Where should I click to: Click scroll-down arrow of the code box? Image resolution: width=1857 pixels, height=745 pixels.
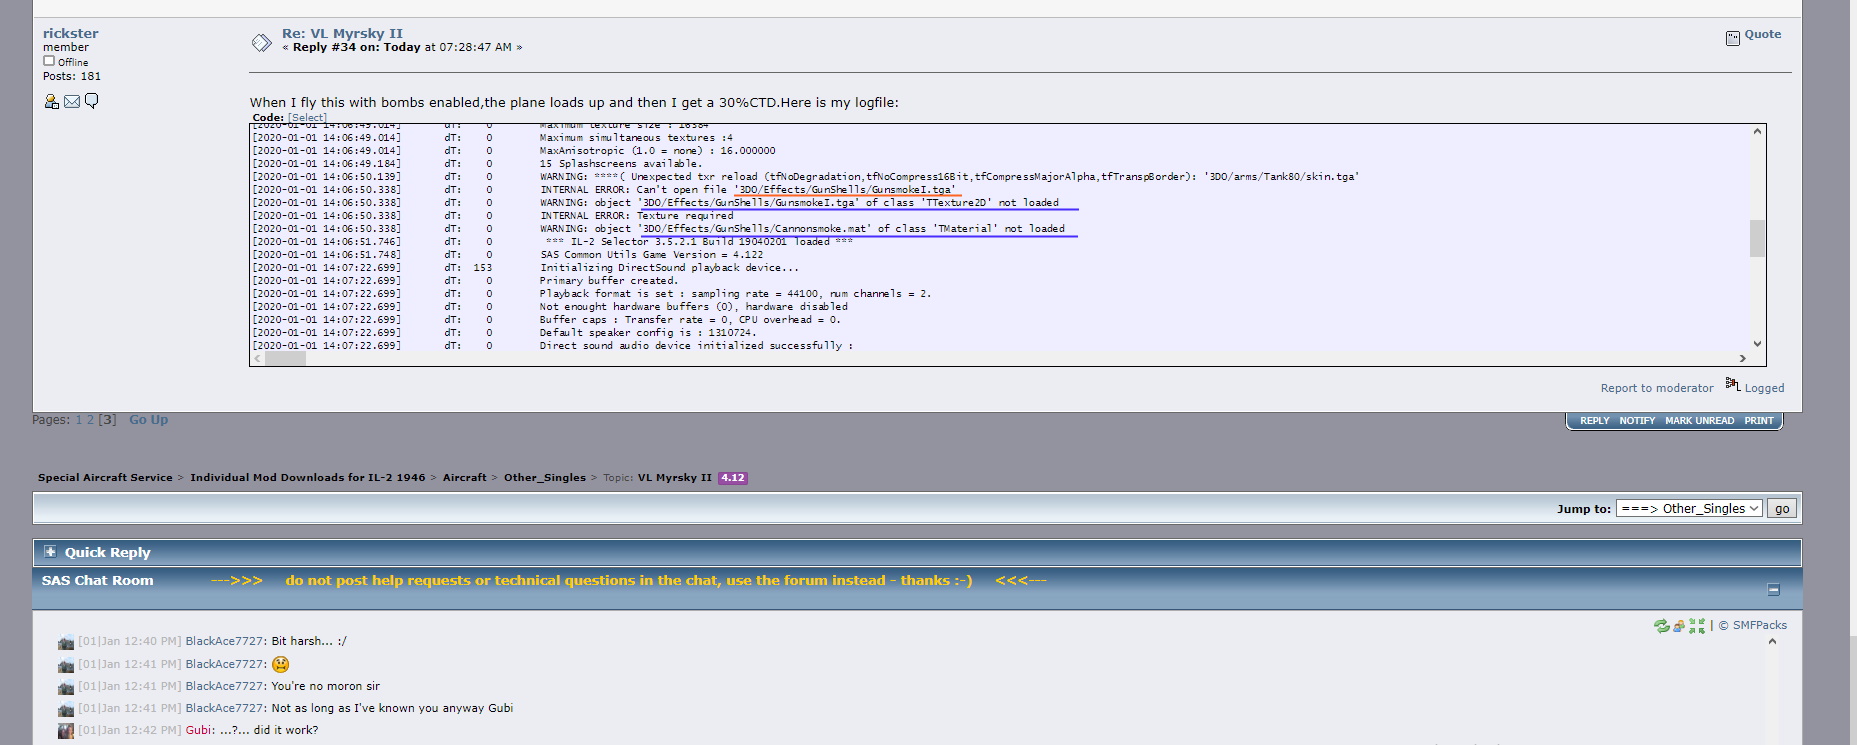point(1757,344)
